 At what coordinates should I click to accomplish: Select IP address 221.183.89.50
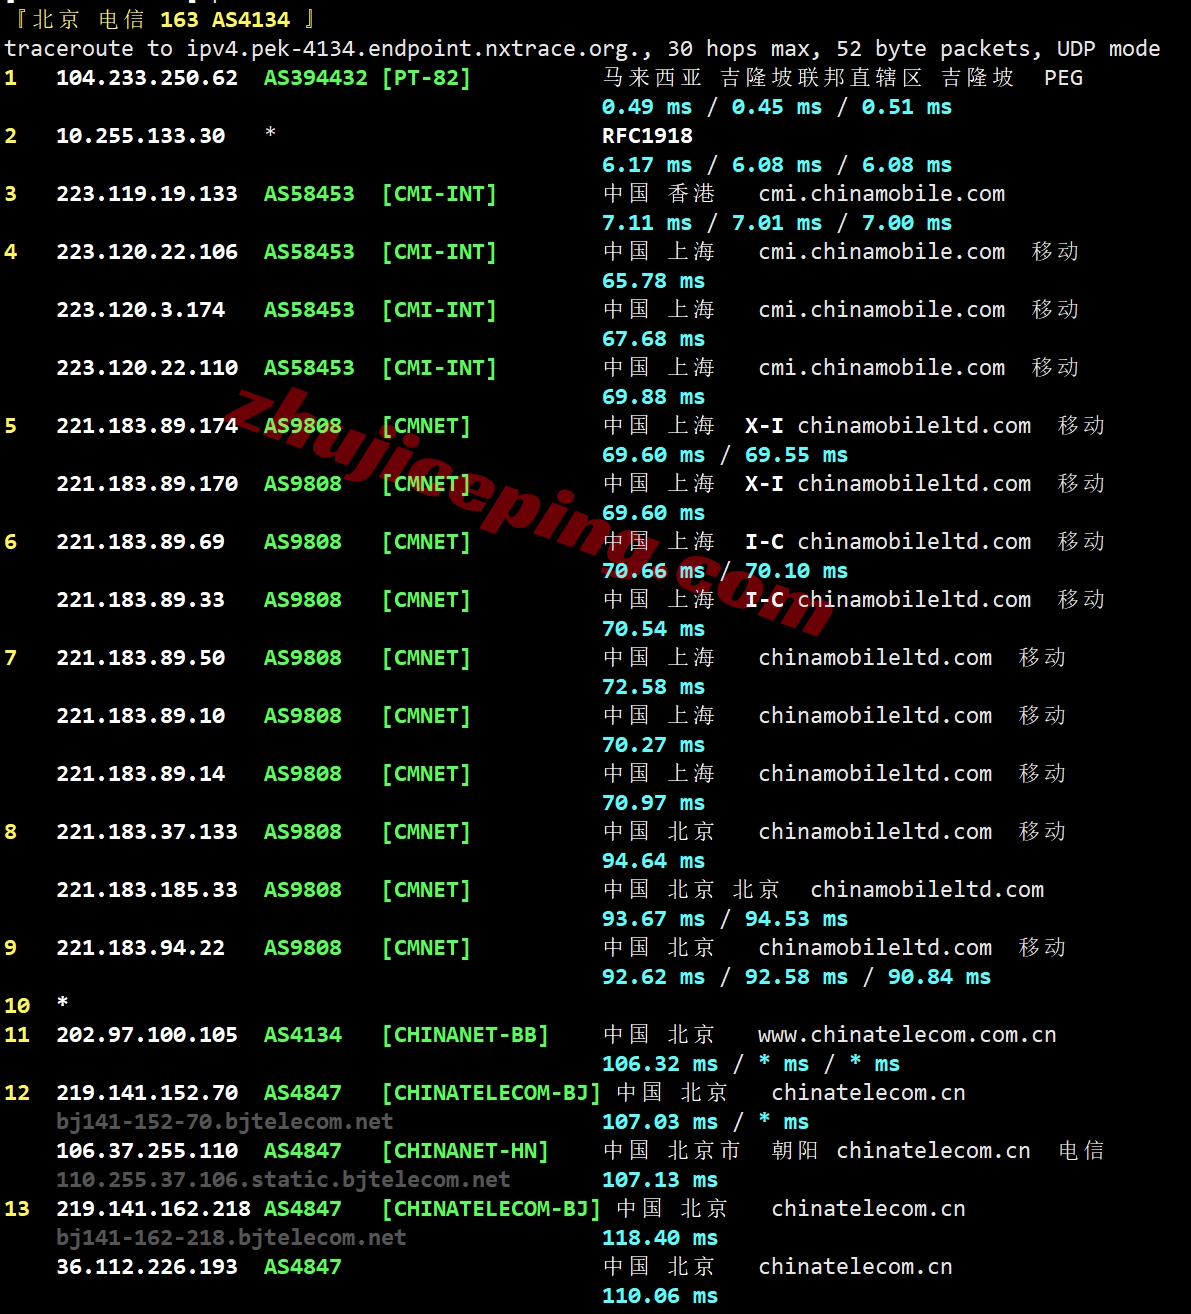(x=141, y=658)
